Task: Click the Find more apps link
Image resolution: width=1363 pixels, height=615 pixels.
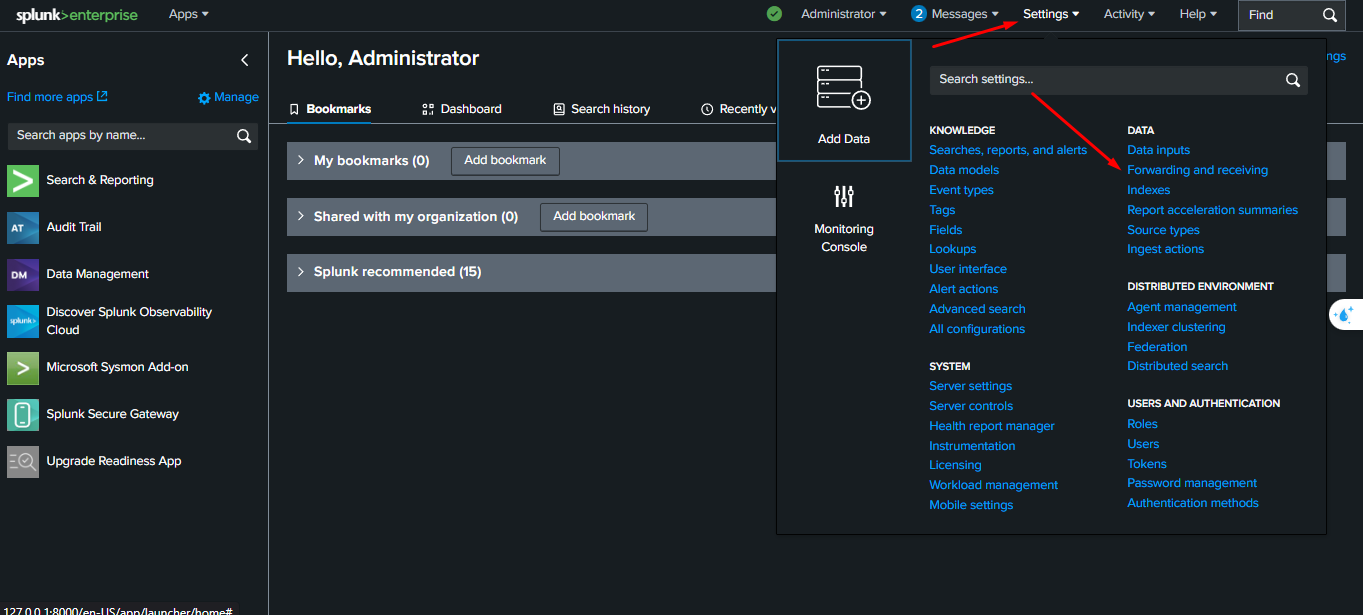Action: 49,96
